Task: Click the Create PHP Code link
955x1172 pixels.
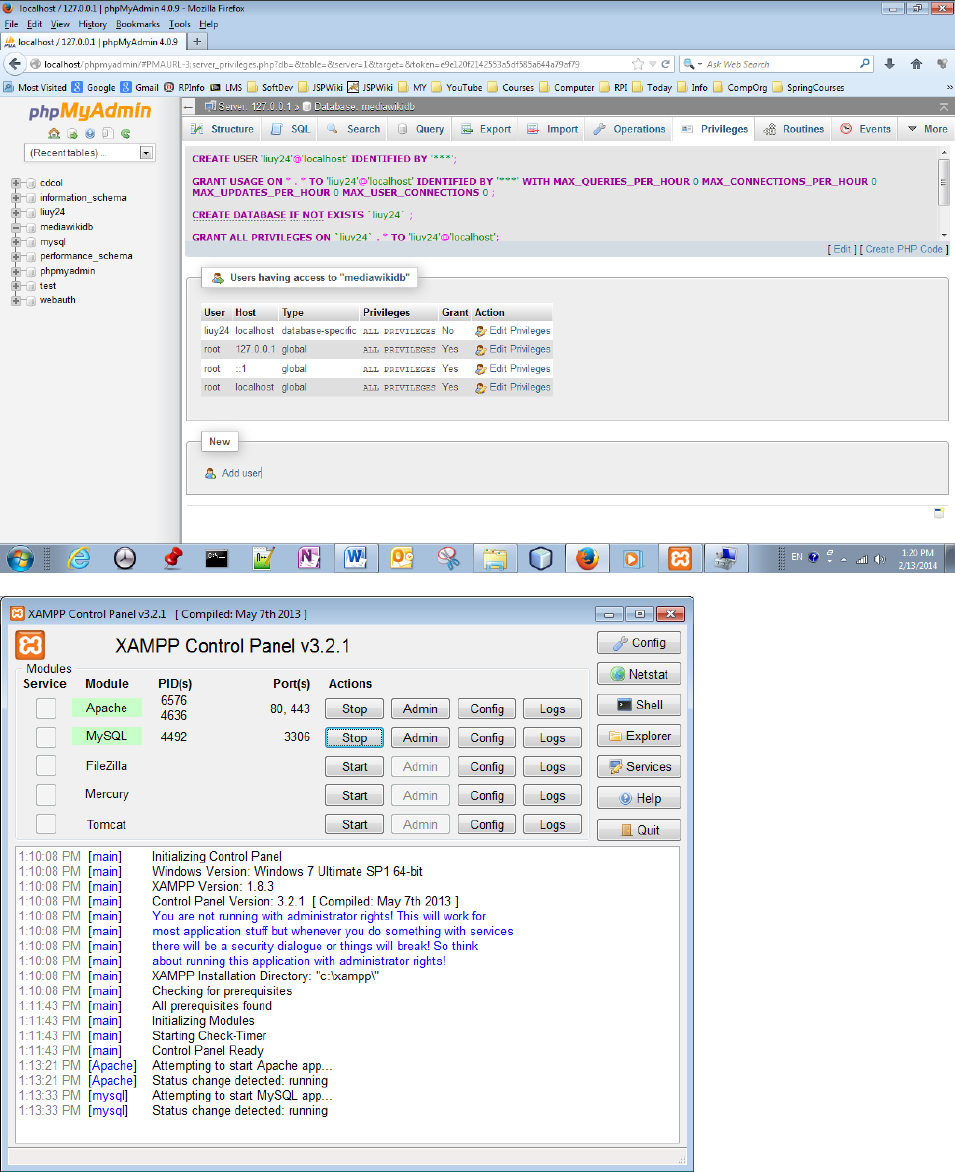Action: point(905,249)
